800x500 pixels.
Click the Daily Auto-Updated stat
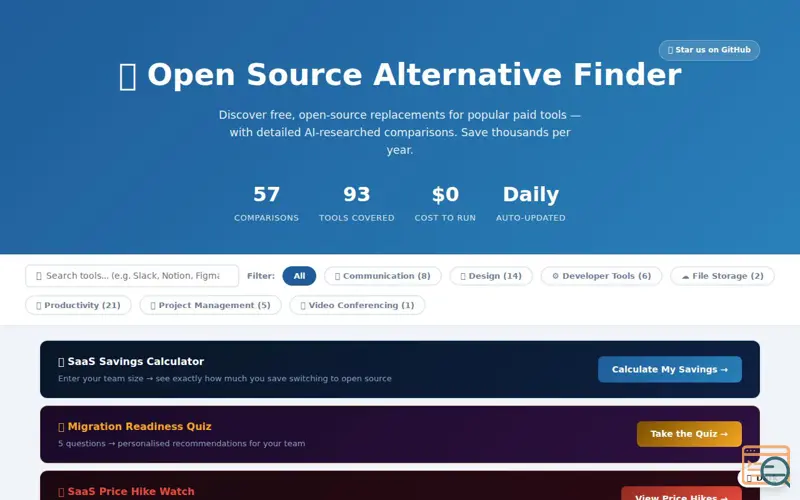coord(531,204)
